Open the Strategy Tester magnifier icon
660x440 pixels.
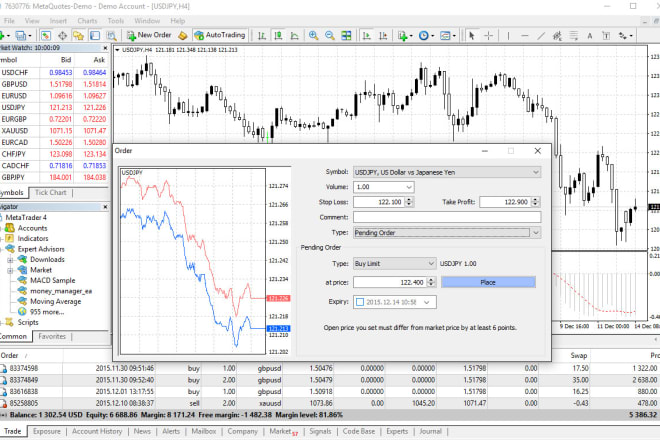[111, 35]
